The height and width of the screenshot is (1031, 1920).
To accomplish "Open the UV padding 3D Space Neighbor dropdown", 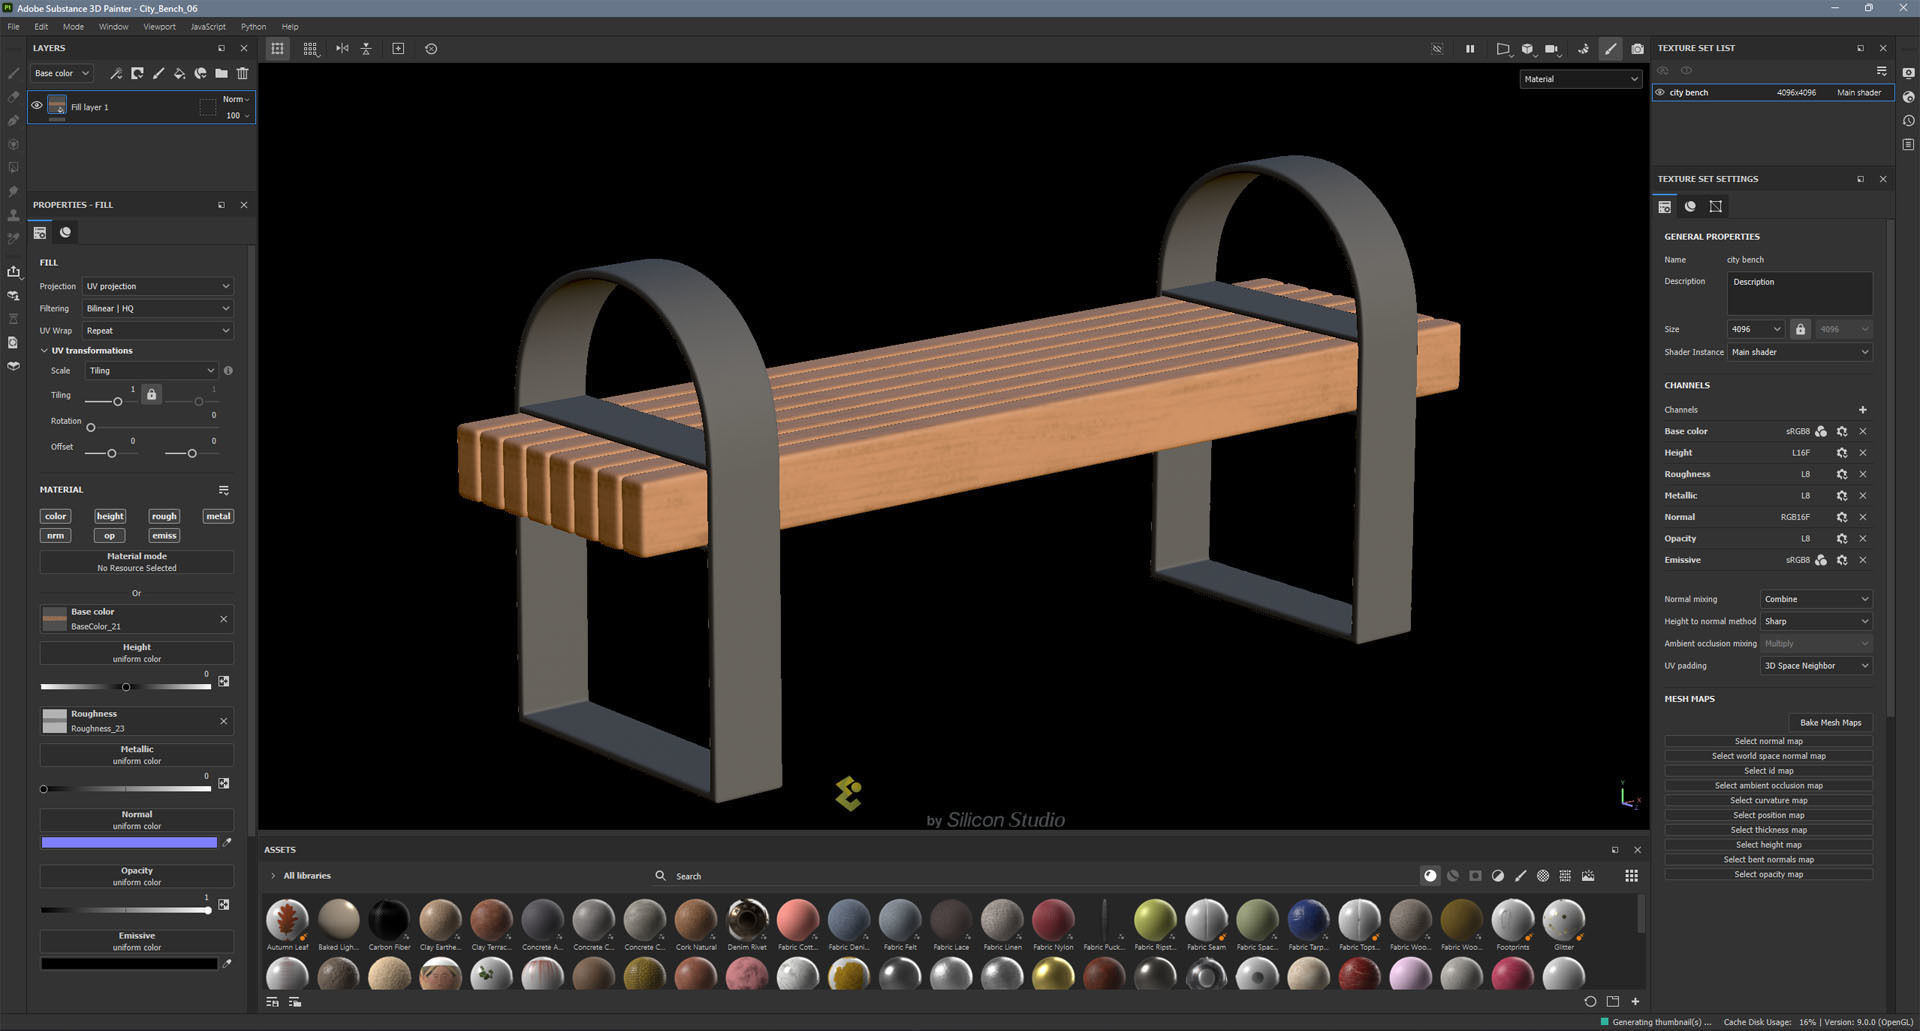I will click(1816, 666).
